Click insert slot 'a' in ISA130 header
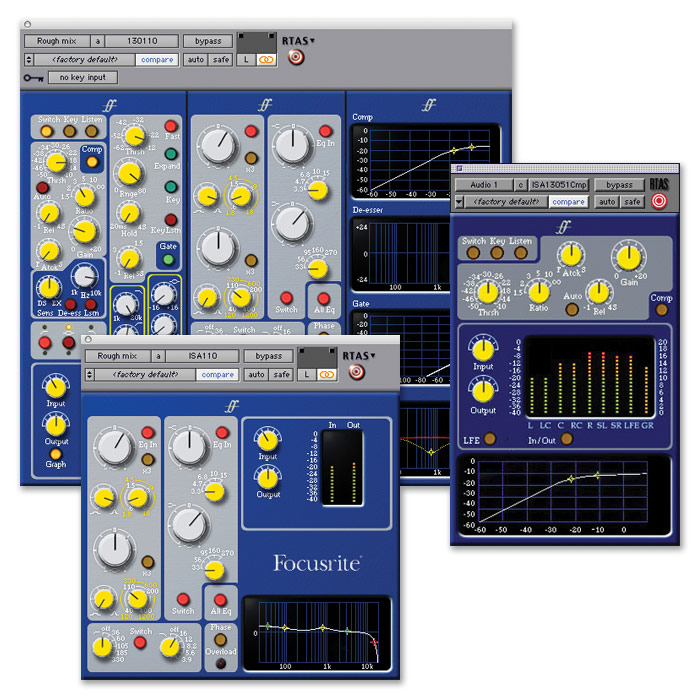700x700 pixels. (x=98, y=41)
